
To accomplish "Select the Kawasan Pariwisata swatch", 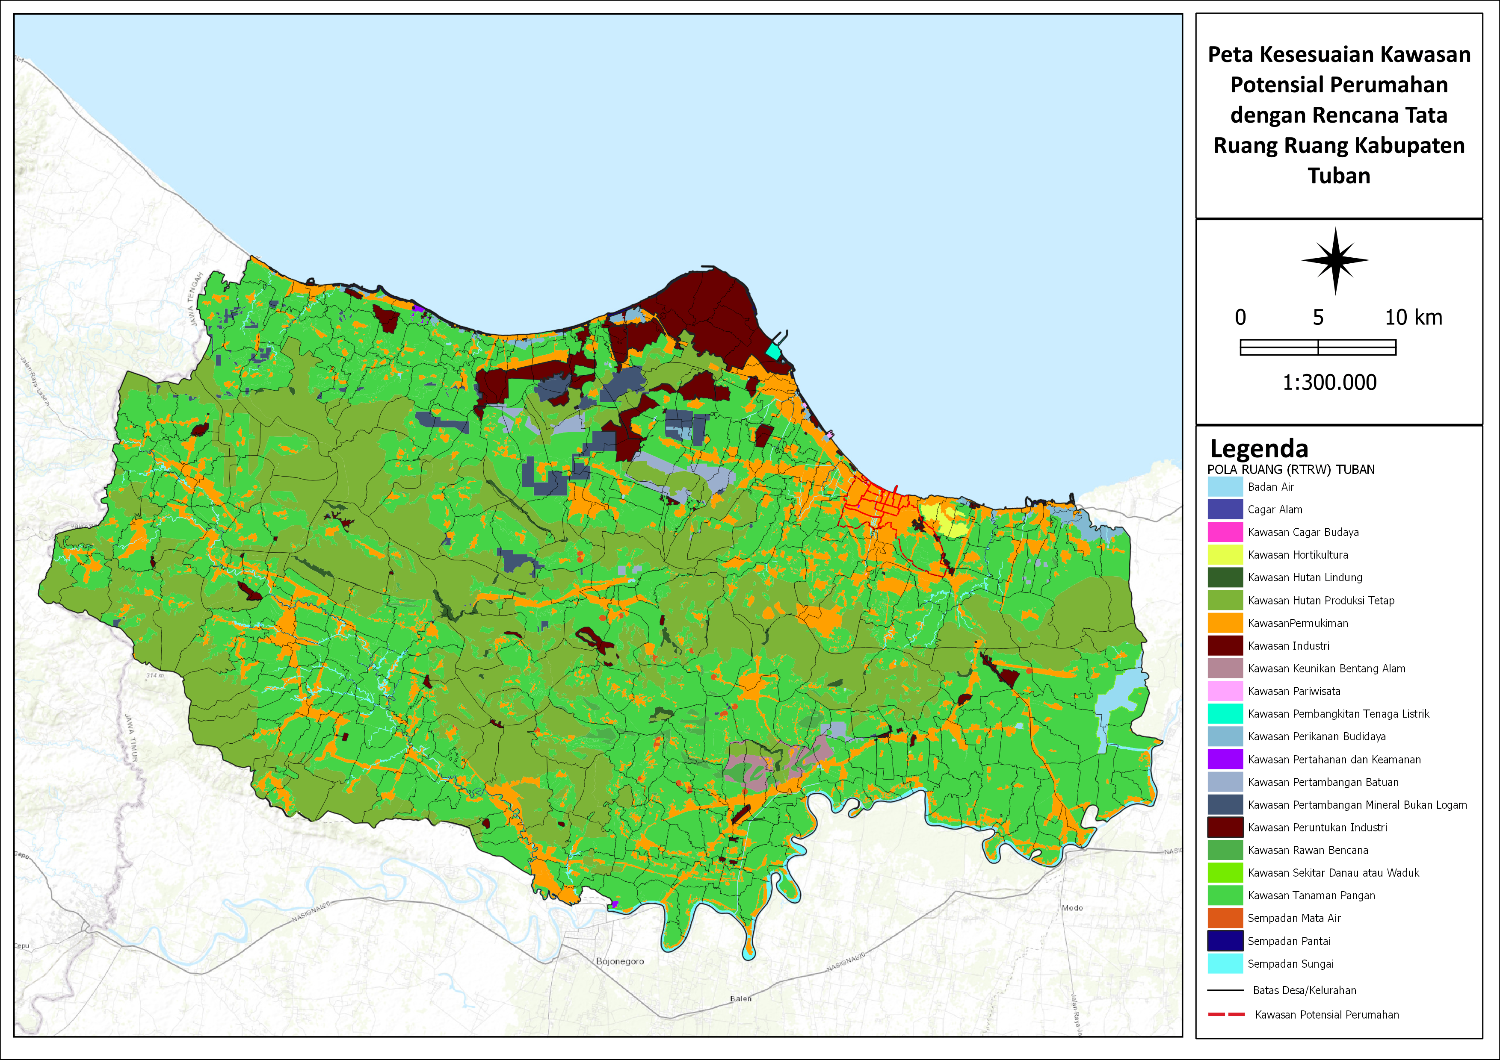I will (x=1225, y=691).
